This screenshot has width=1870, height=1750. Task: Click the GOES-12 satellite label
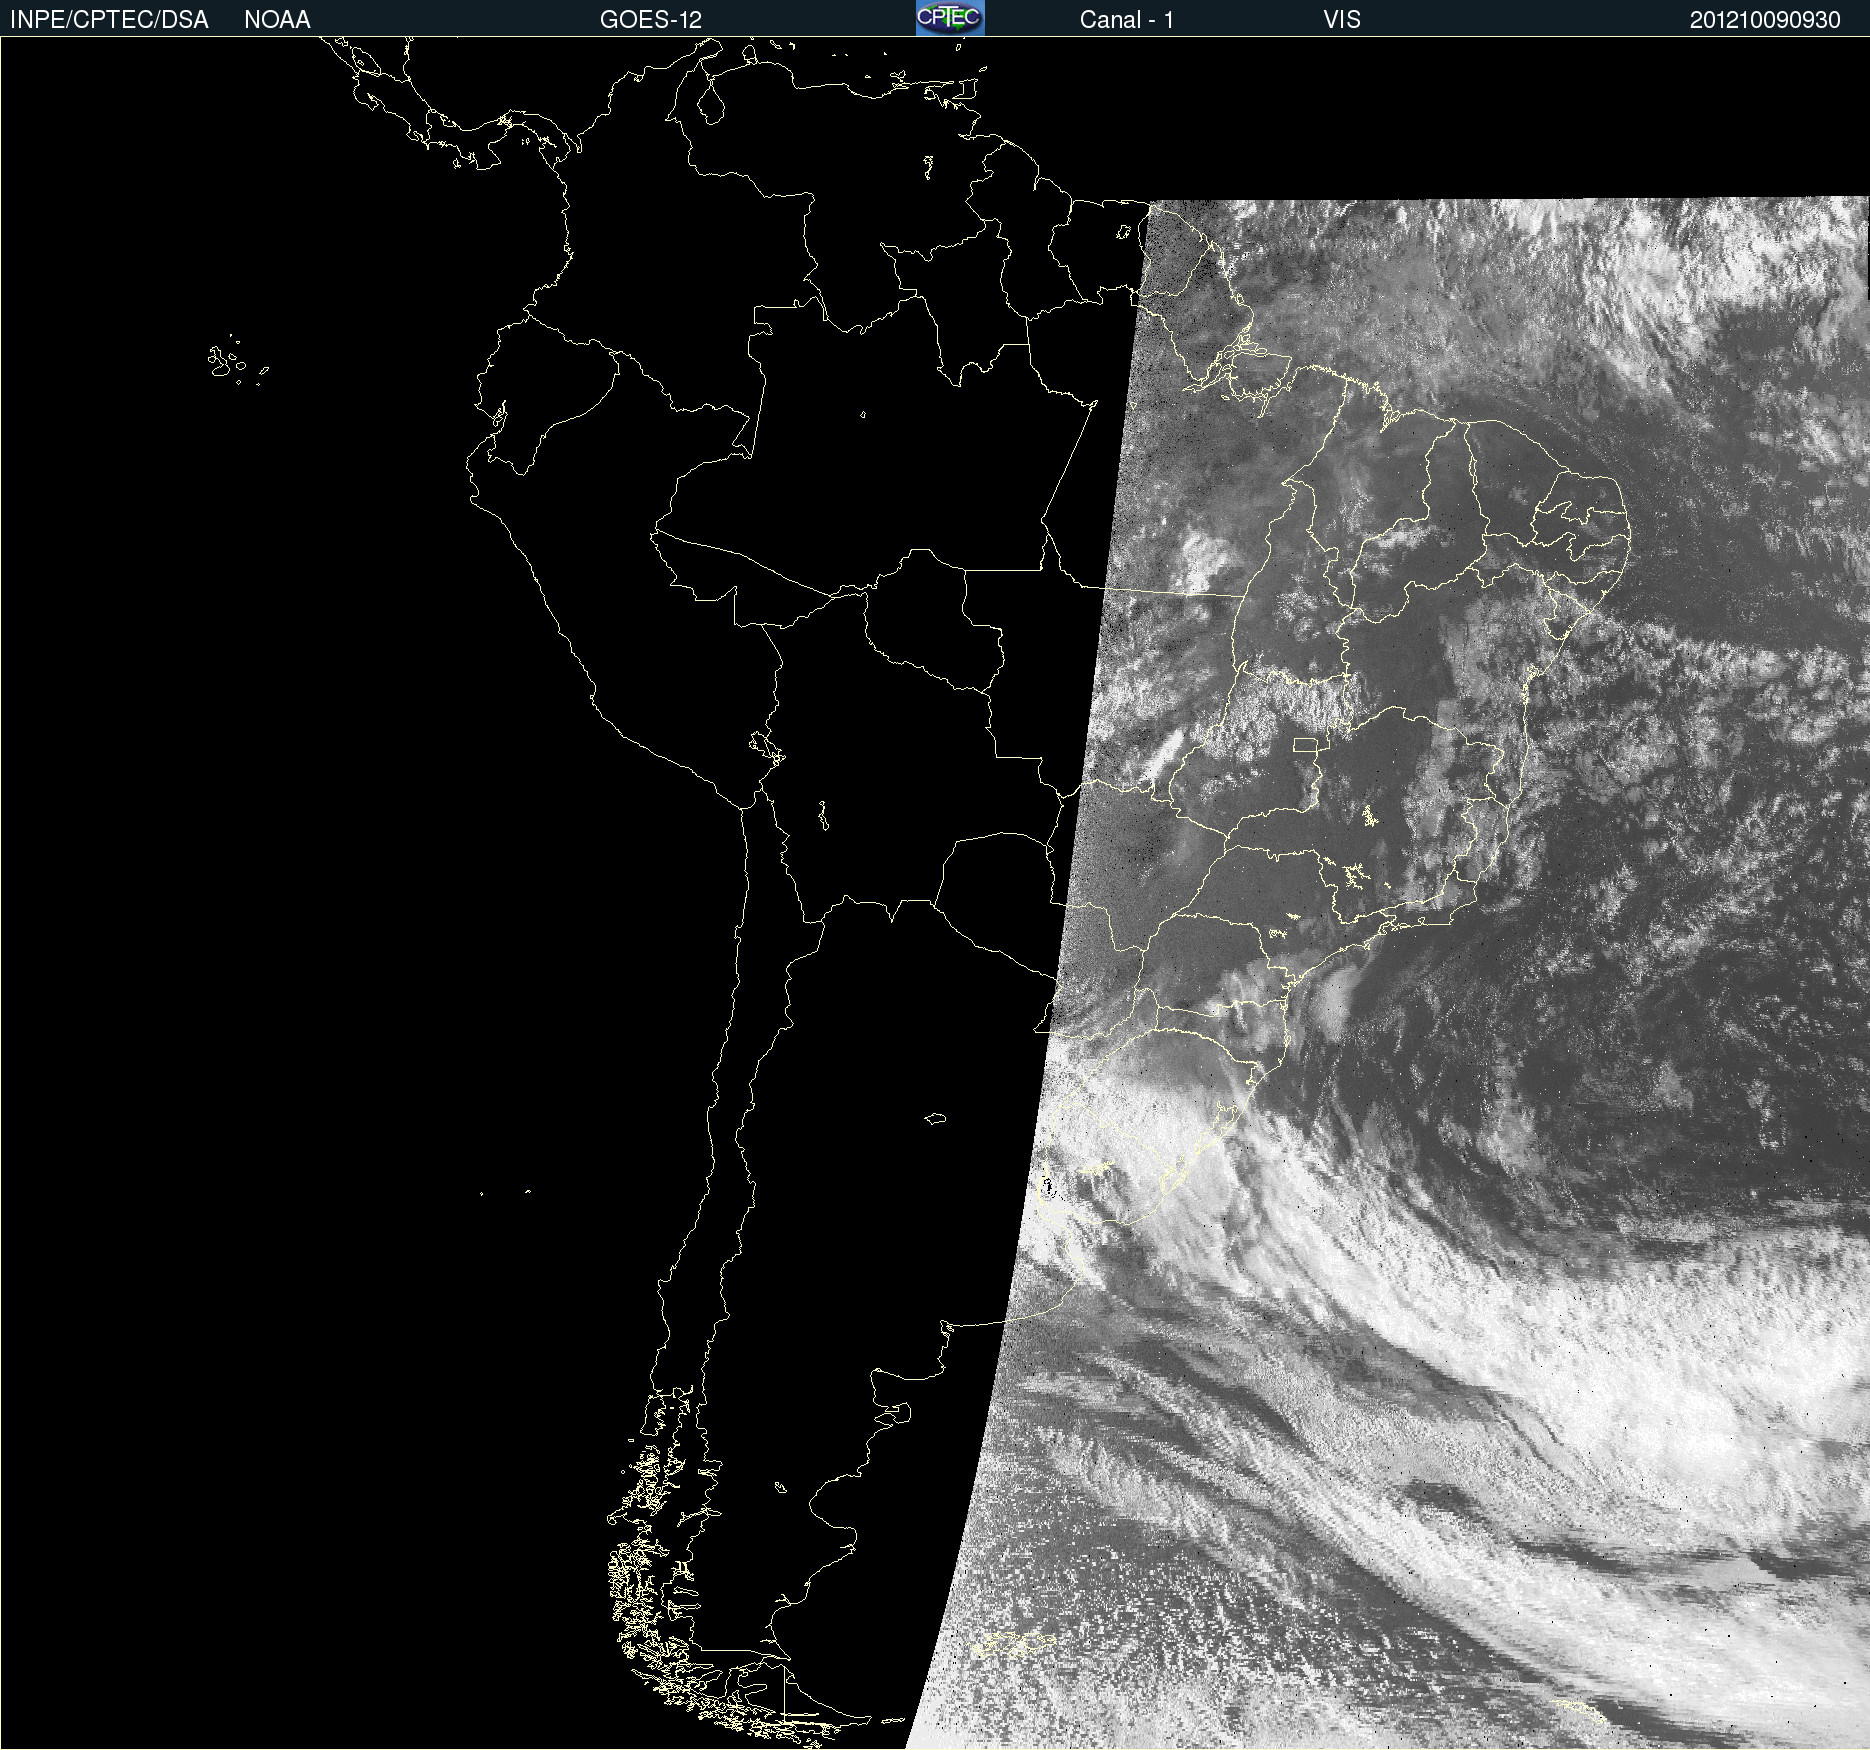651,20
